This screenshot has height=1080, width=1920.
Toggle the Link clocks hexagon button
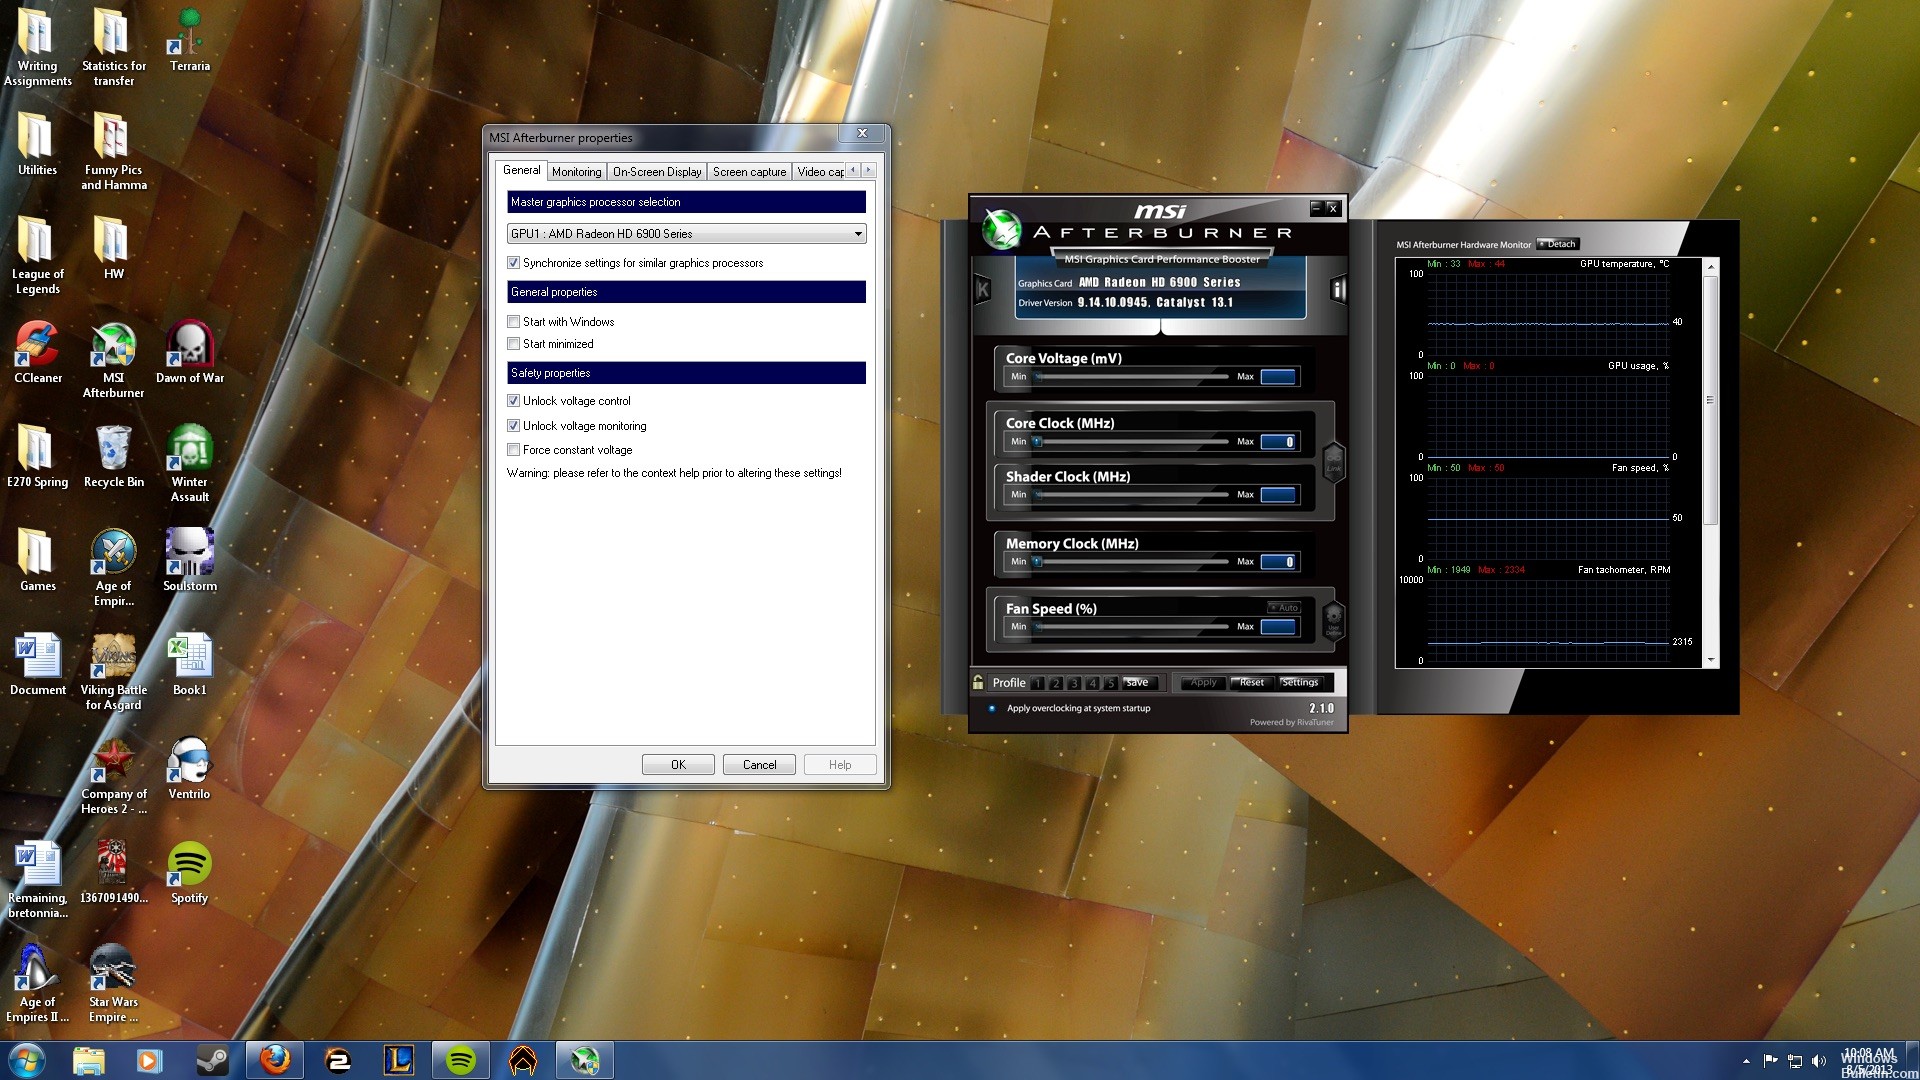tap(1333, 462)
